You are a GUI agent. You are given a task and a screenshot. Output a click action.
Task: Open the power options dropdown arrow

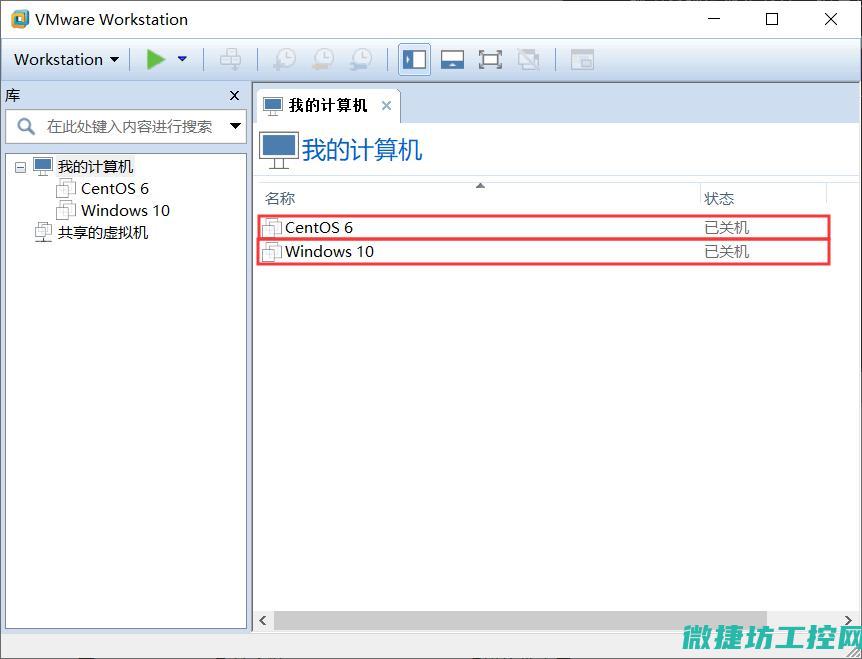pos(183,59)
